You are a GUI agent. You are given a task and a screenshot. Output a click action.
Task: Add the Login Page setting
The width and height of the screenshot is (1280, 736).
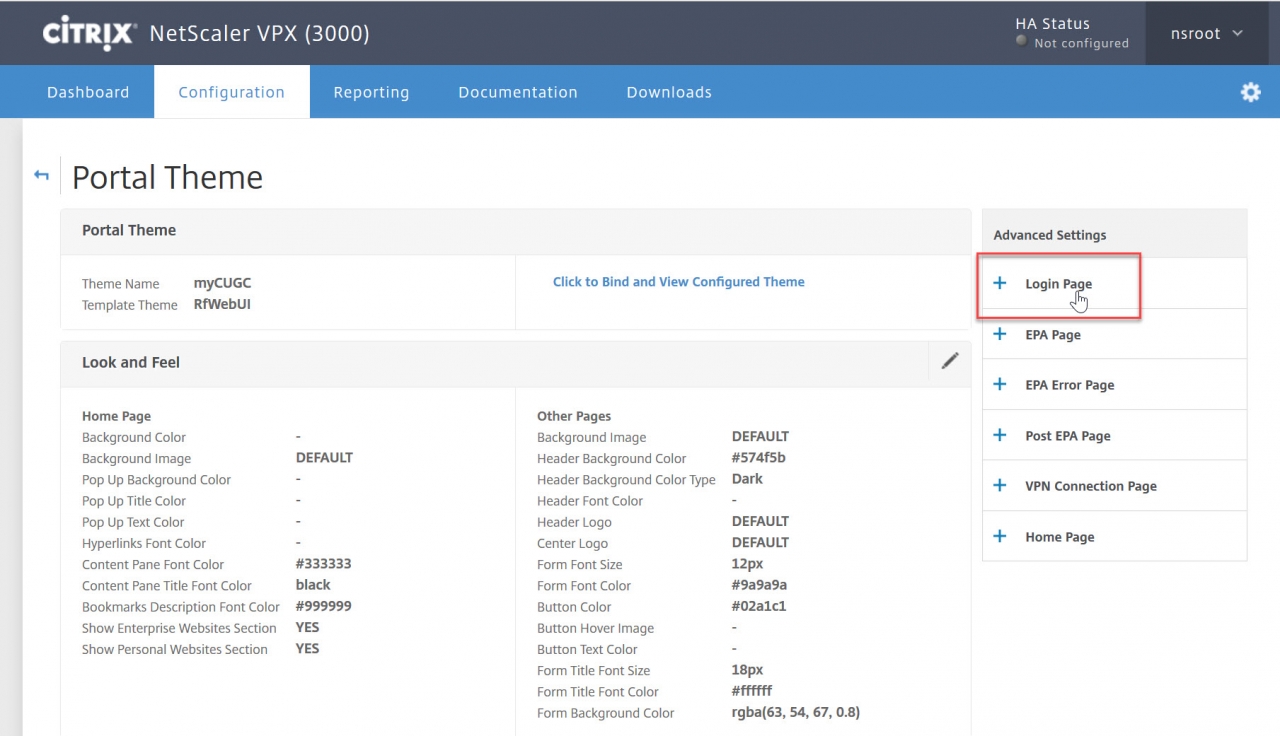coord(1114,283)
